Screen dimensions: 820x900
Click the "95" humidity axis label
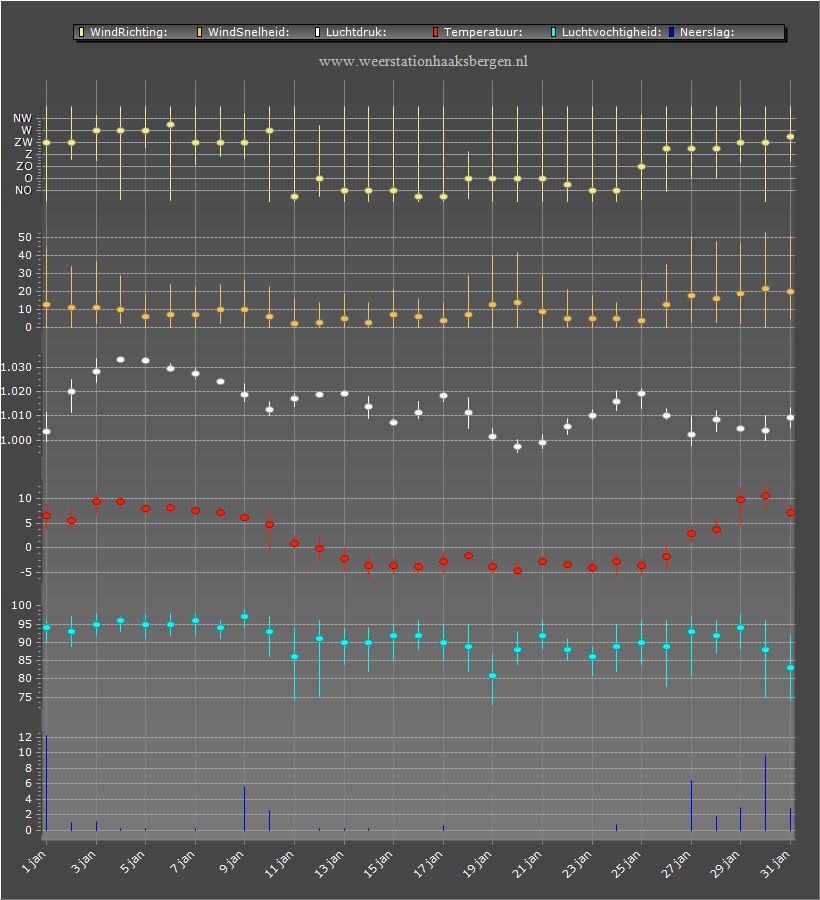tap(25, 624)
